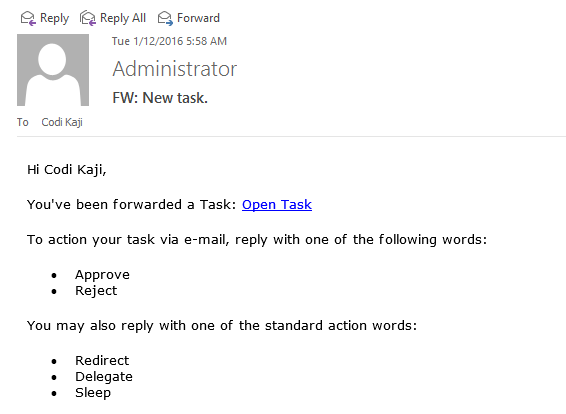566x414 pixels.
Task: Click the Reply All envelope icon
Action: pyautogui.click(x=88, y=18)
